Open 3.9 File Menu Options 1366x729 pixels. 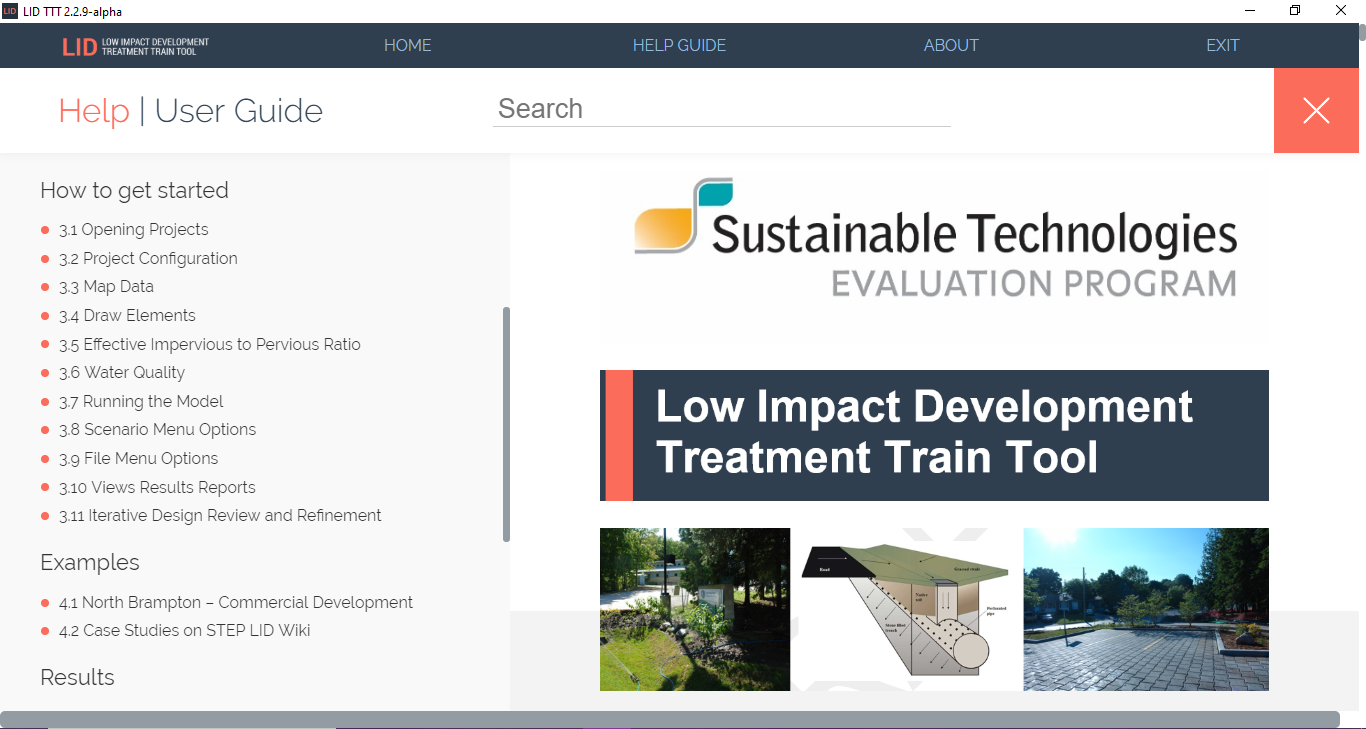tap(138, 458)
